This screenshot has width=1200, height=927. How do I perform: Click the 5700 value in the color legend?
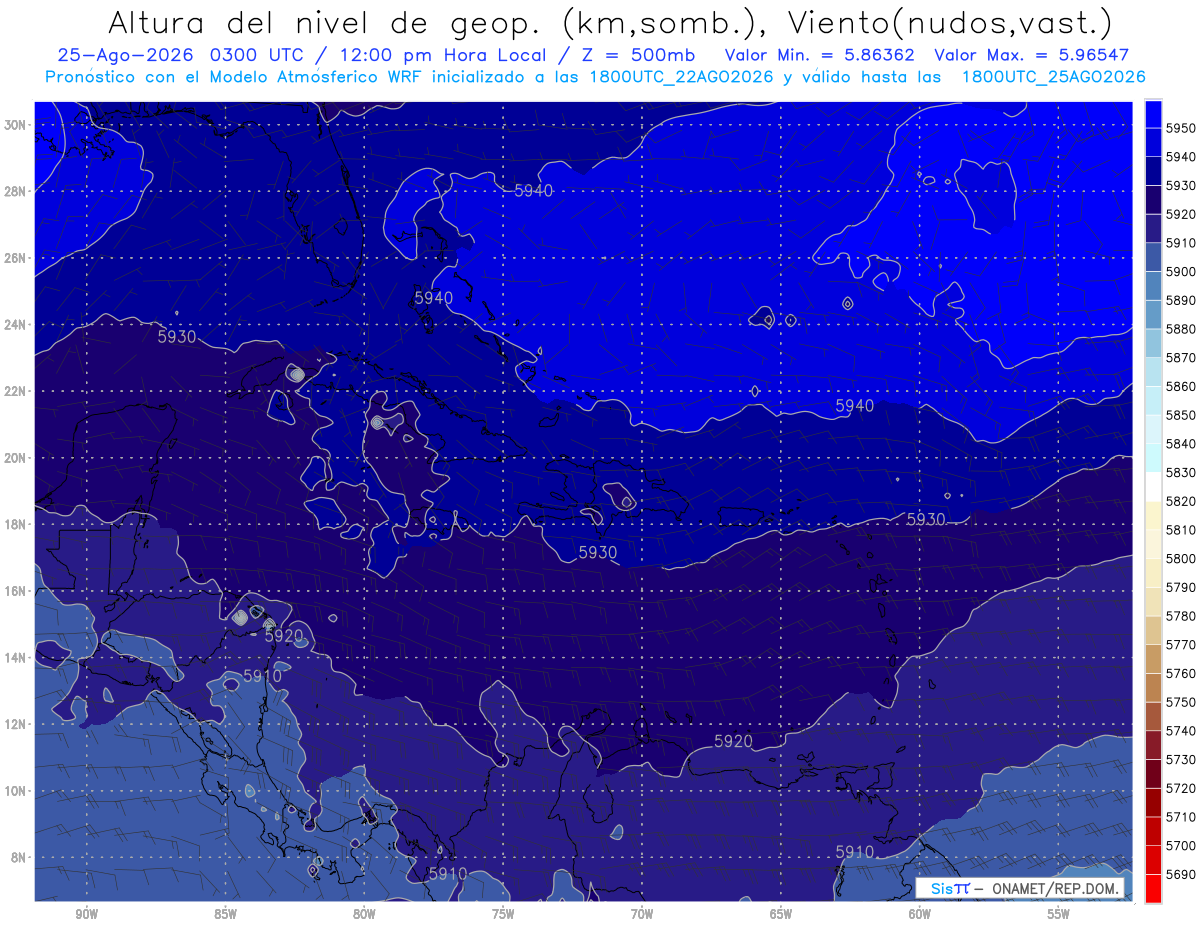coord(1181,845)
